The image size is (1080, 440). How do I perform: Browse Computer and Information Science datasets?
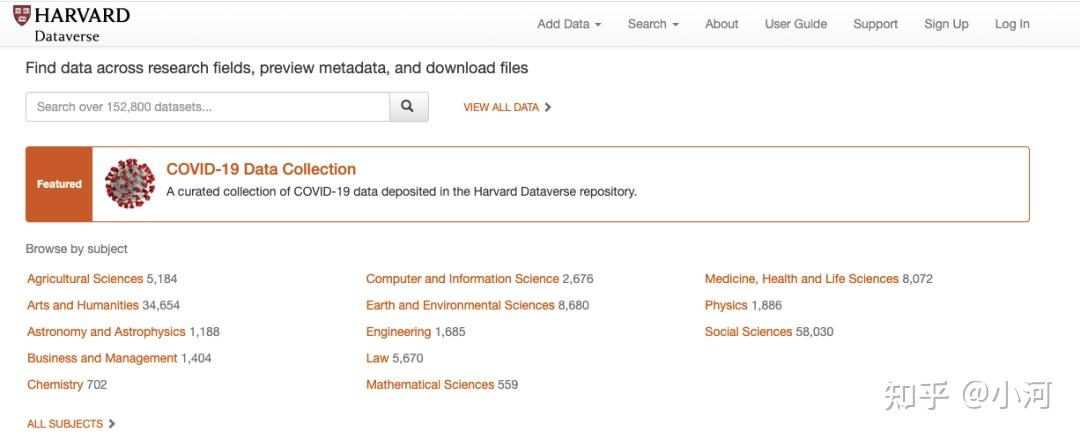pos(462,279)
